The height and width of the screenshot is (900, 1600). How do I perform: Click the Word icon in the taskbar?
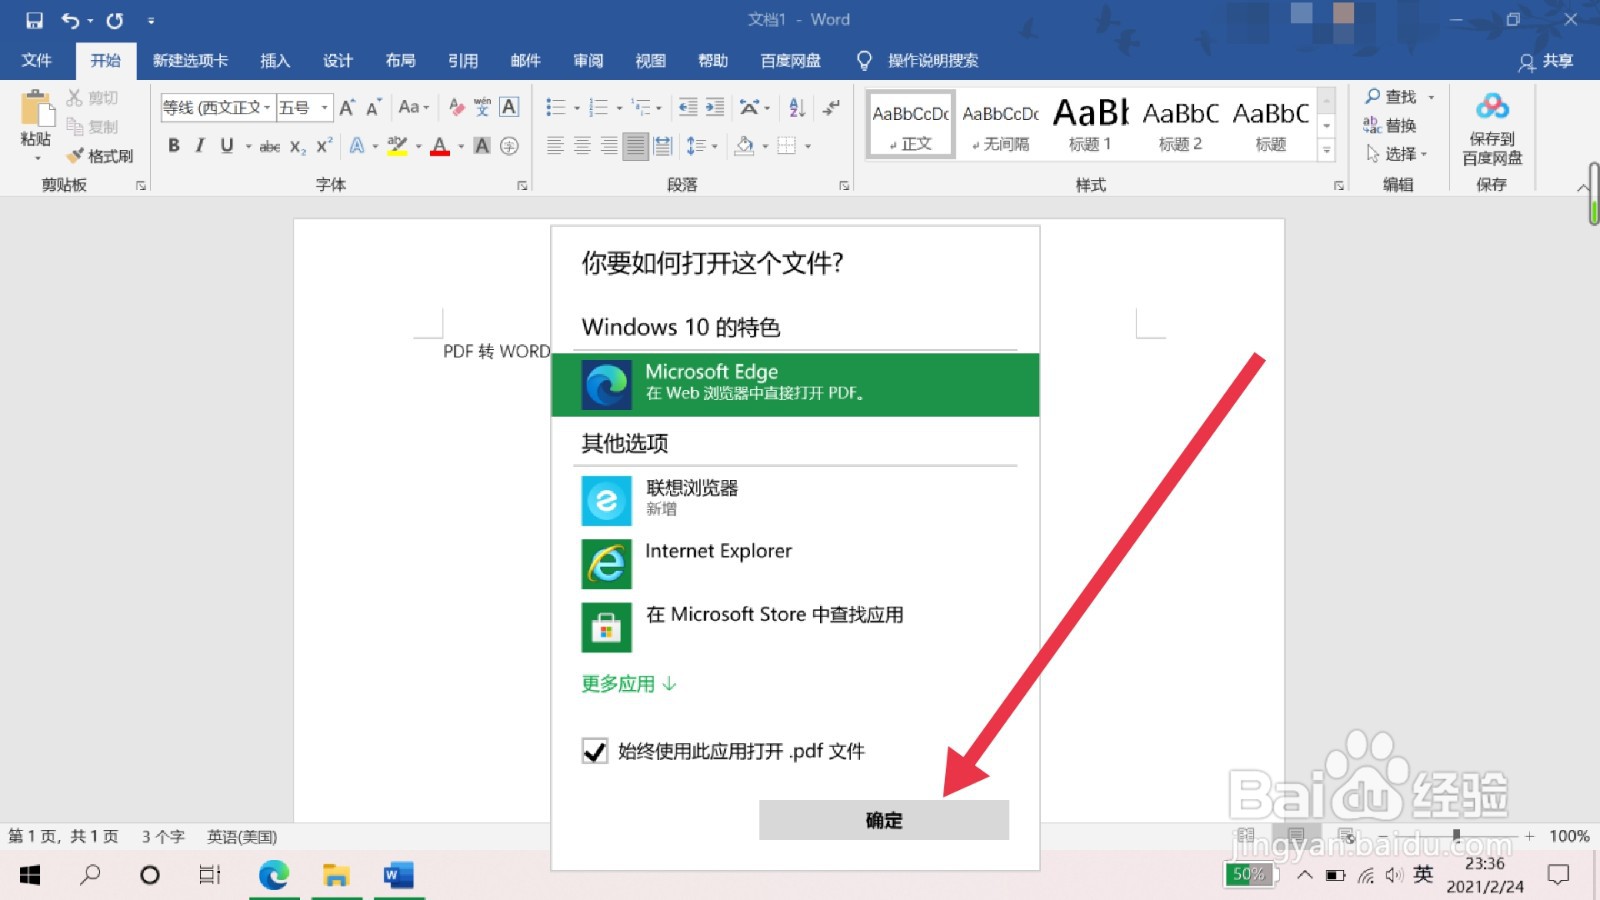click(397, 875)
